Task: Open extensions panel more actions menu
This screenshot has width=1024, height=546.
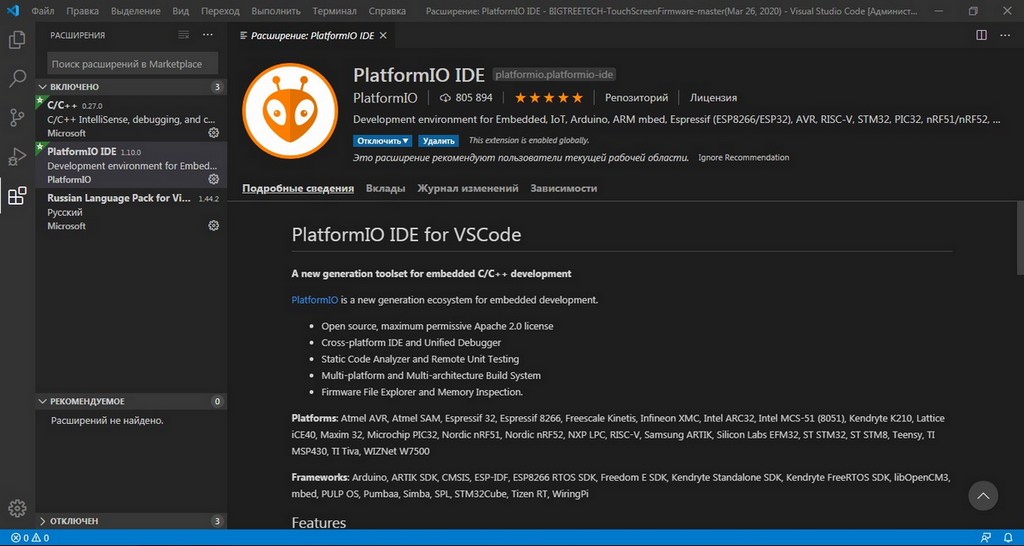Action: pos(208,35)
